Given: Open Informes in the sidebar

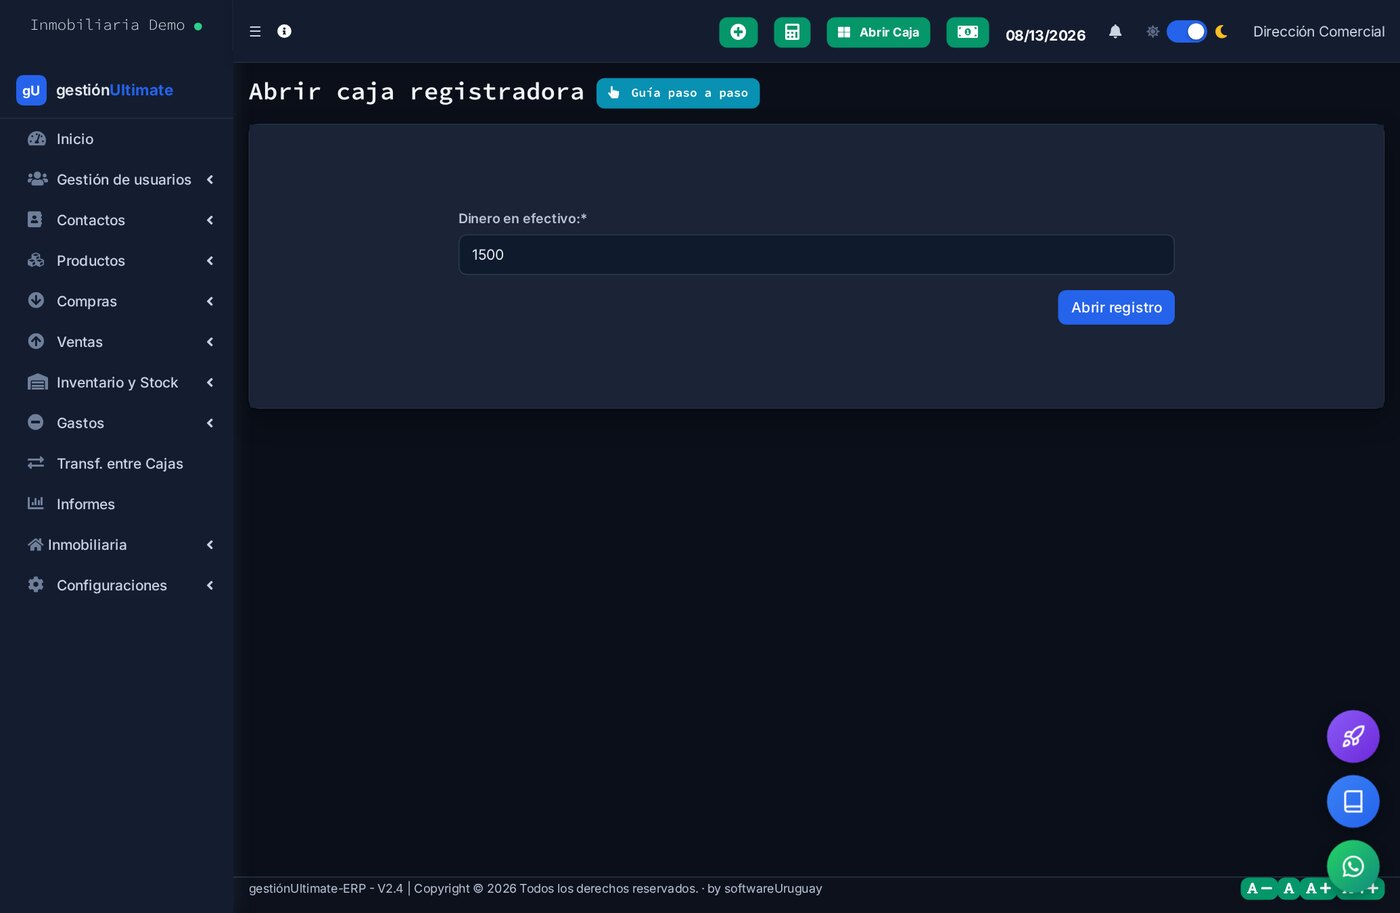Looking at the screenshot, I should 116,504.
